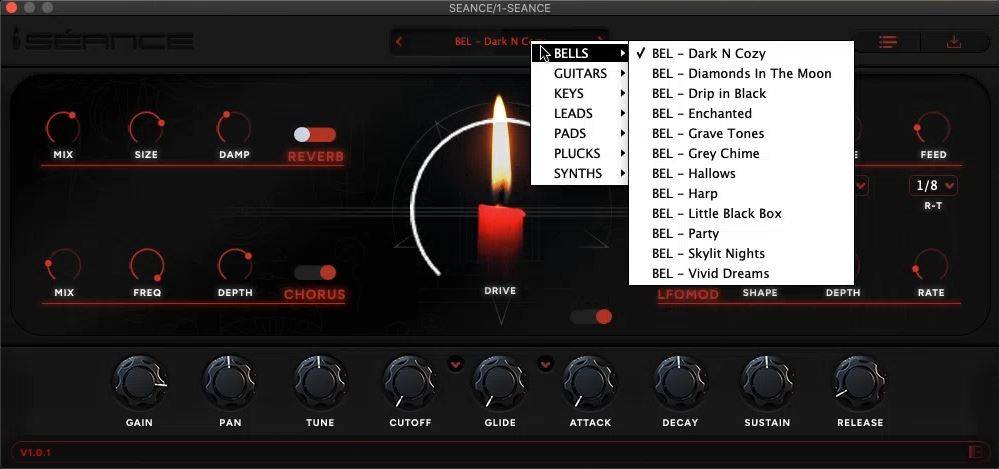Pick BEL - Skylit Nights preset
The height and width of the screenshot is (469, 999).
pos(741,254)
